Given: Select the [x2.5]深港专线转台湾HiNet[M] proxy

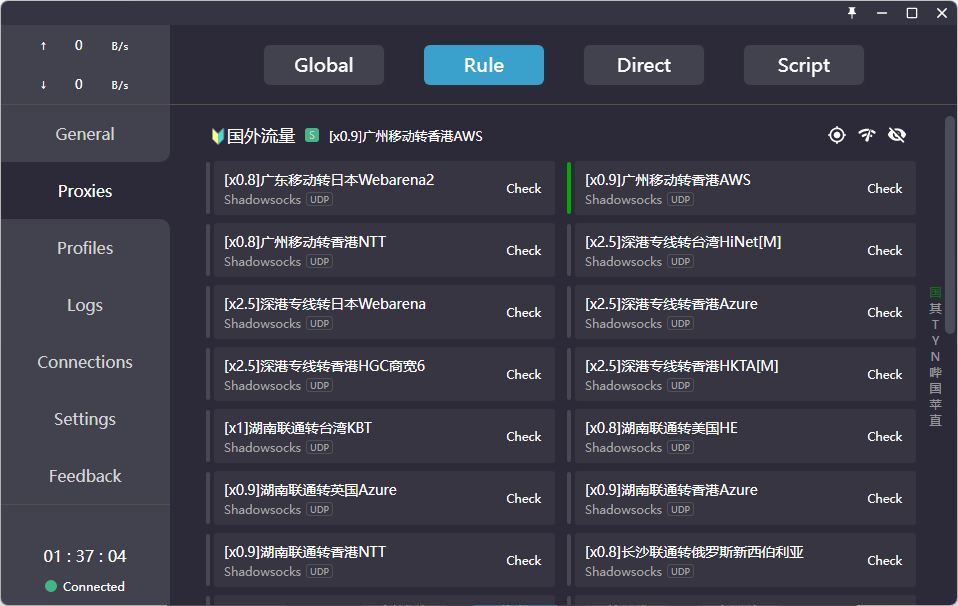Looking at the screenshot, I should pyautogui.click(x=742, y=250).
